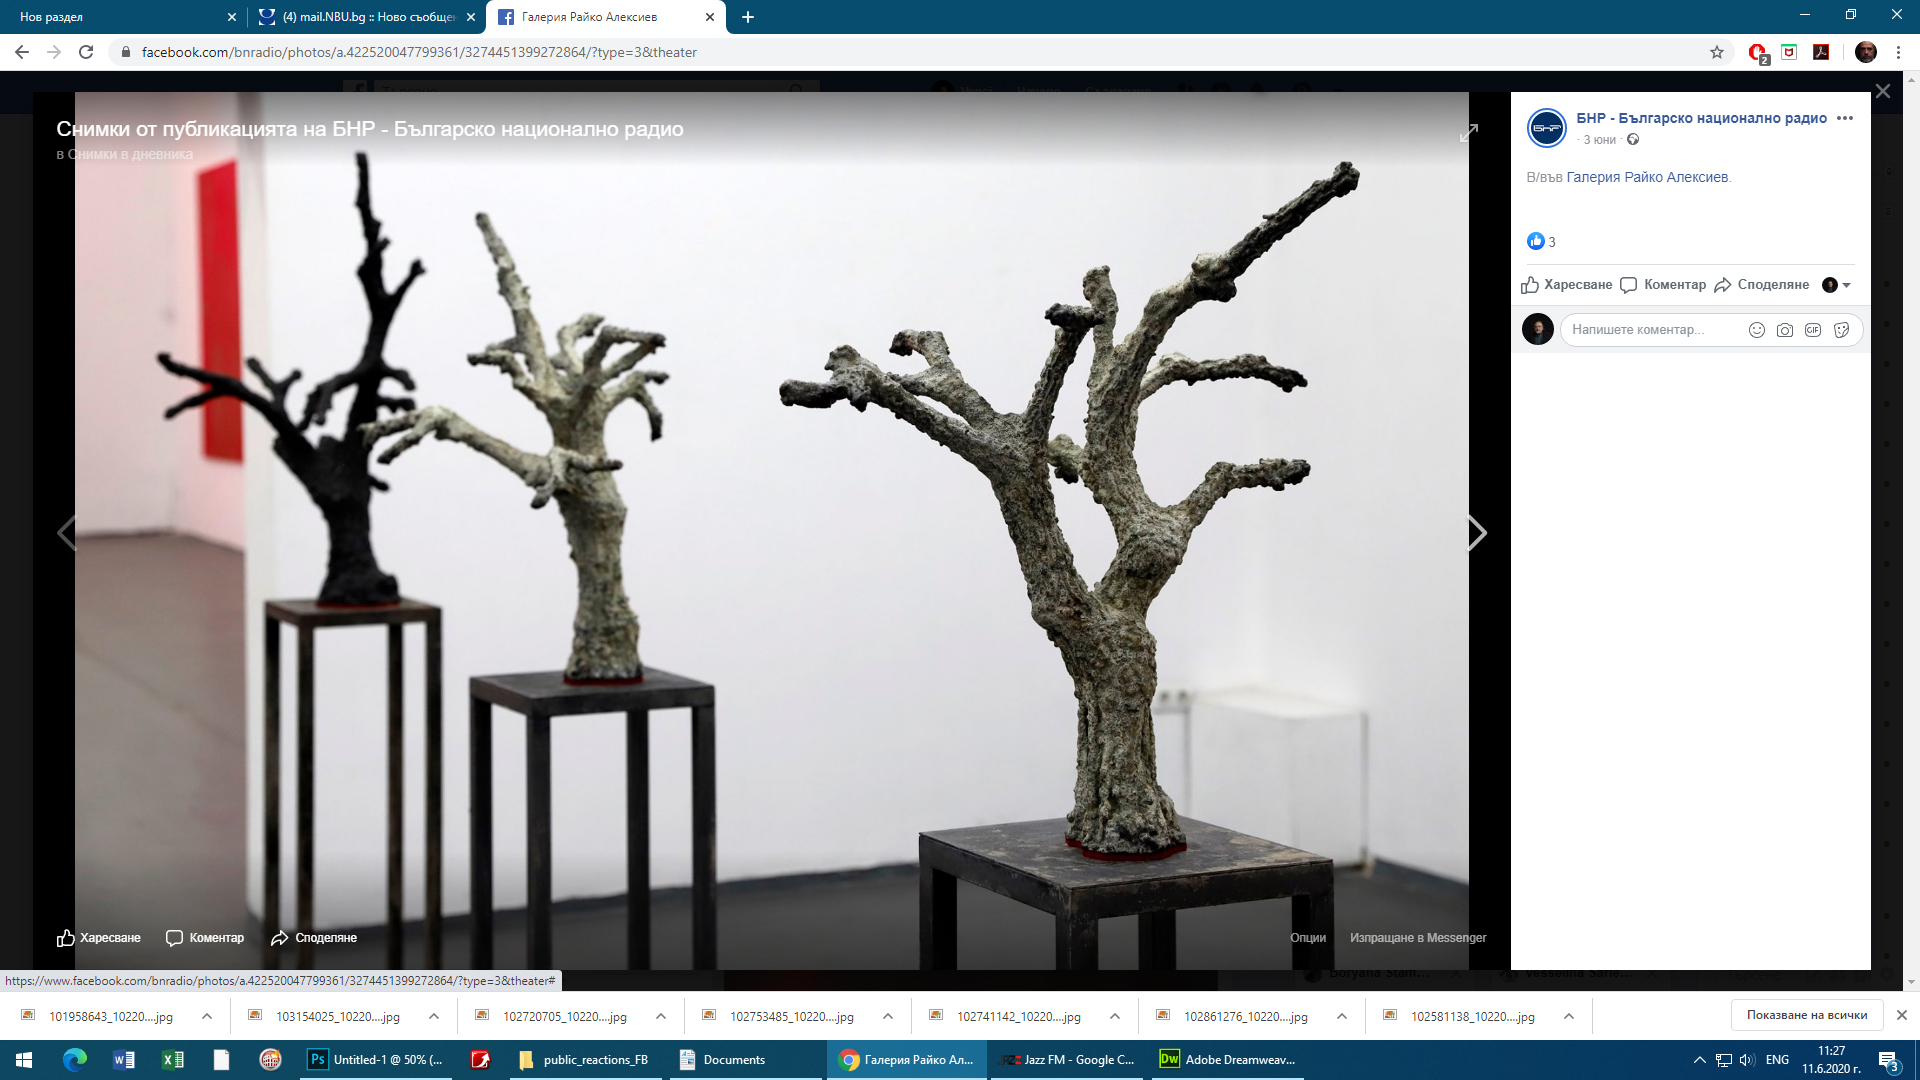The width and height of the screenshot is (1920, 1080).
Task: Open the Опции menu on the photo
Action: pyautogui.click(x=1308, y=938)
